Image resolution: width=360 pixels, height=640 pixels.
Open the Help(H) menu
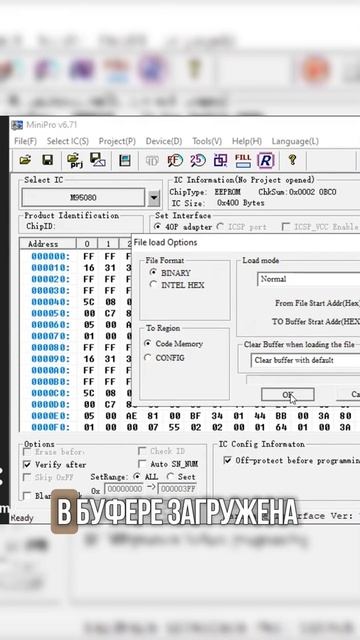click(247, 141)
